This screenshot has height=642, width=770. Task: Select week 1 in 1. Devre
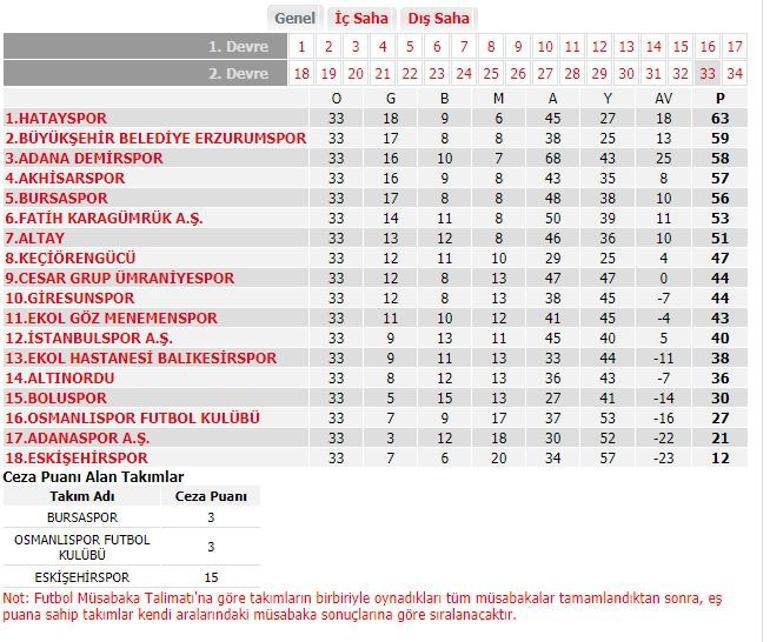[x=302, y=47]
